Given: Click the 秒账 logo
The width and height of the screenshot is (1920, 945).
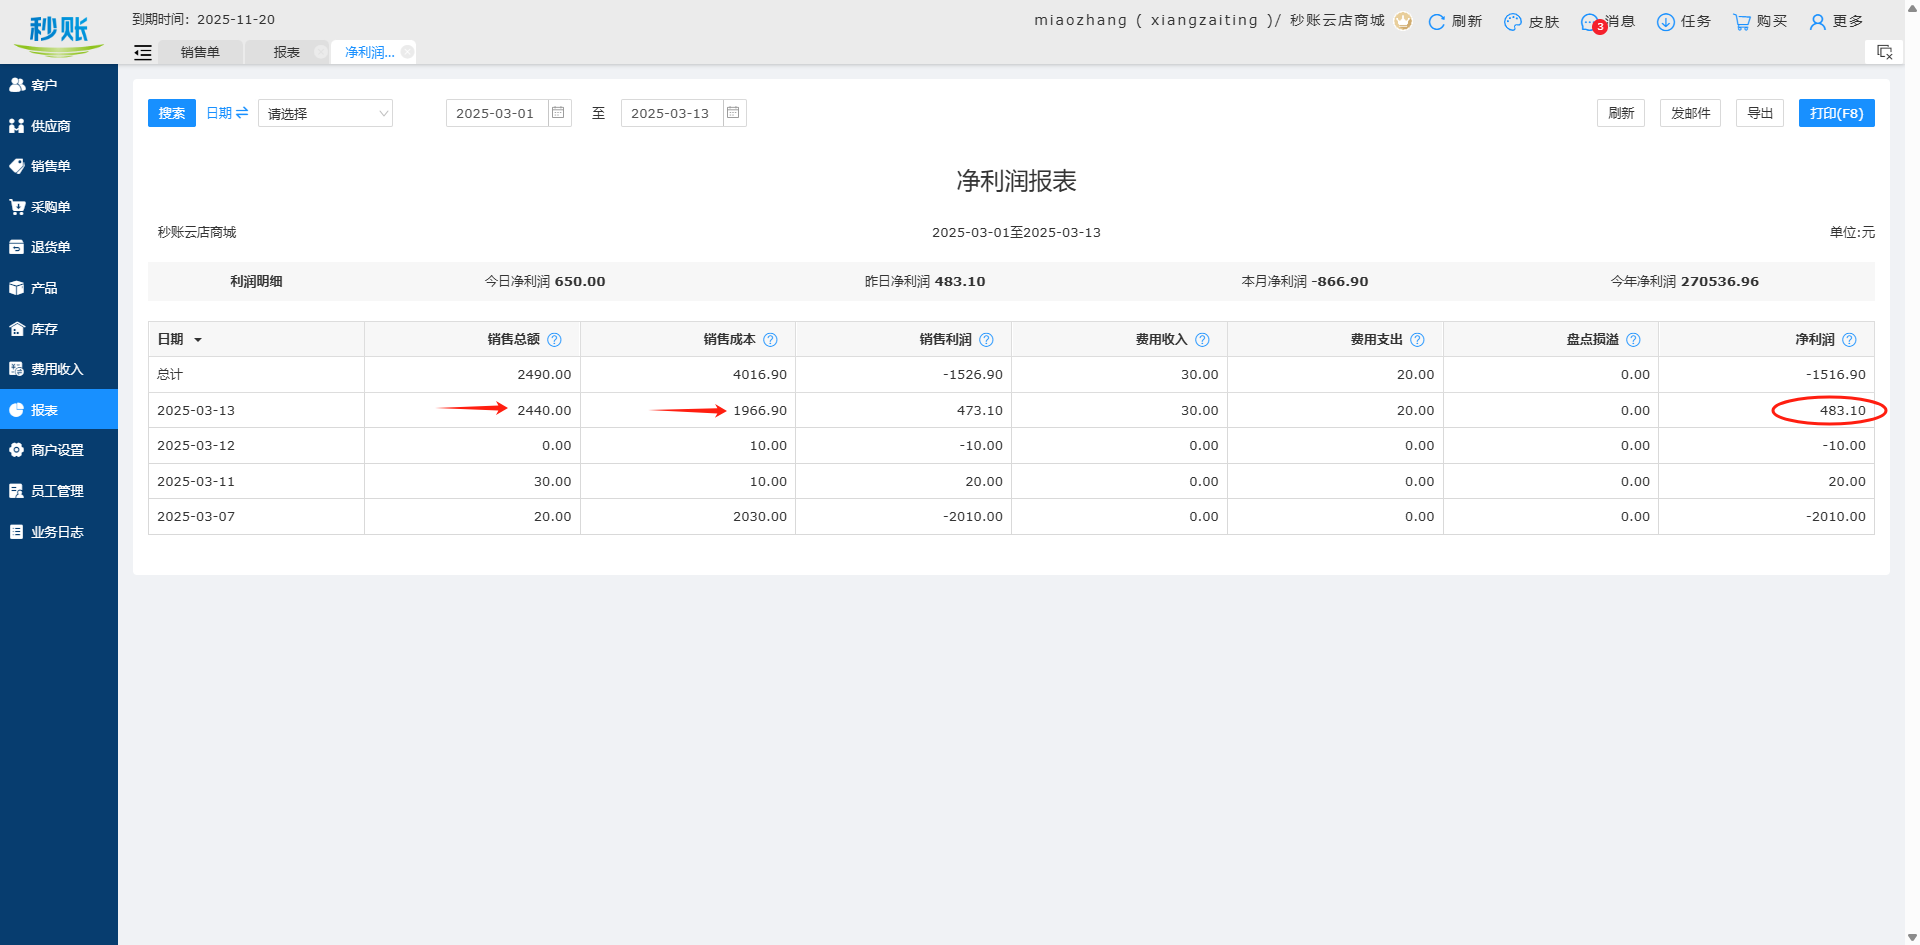Looking at the screenshot, I should click(59, 34).
